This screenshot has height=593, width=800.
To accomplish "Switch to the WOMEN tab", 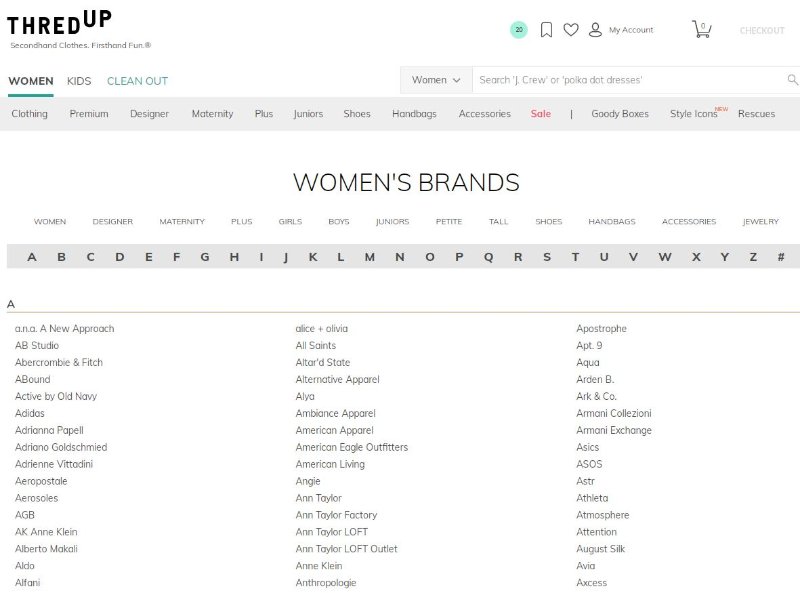I will point(31,81).
